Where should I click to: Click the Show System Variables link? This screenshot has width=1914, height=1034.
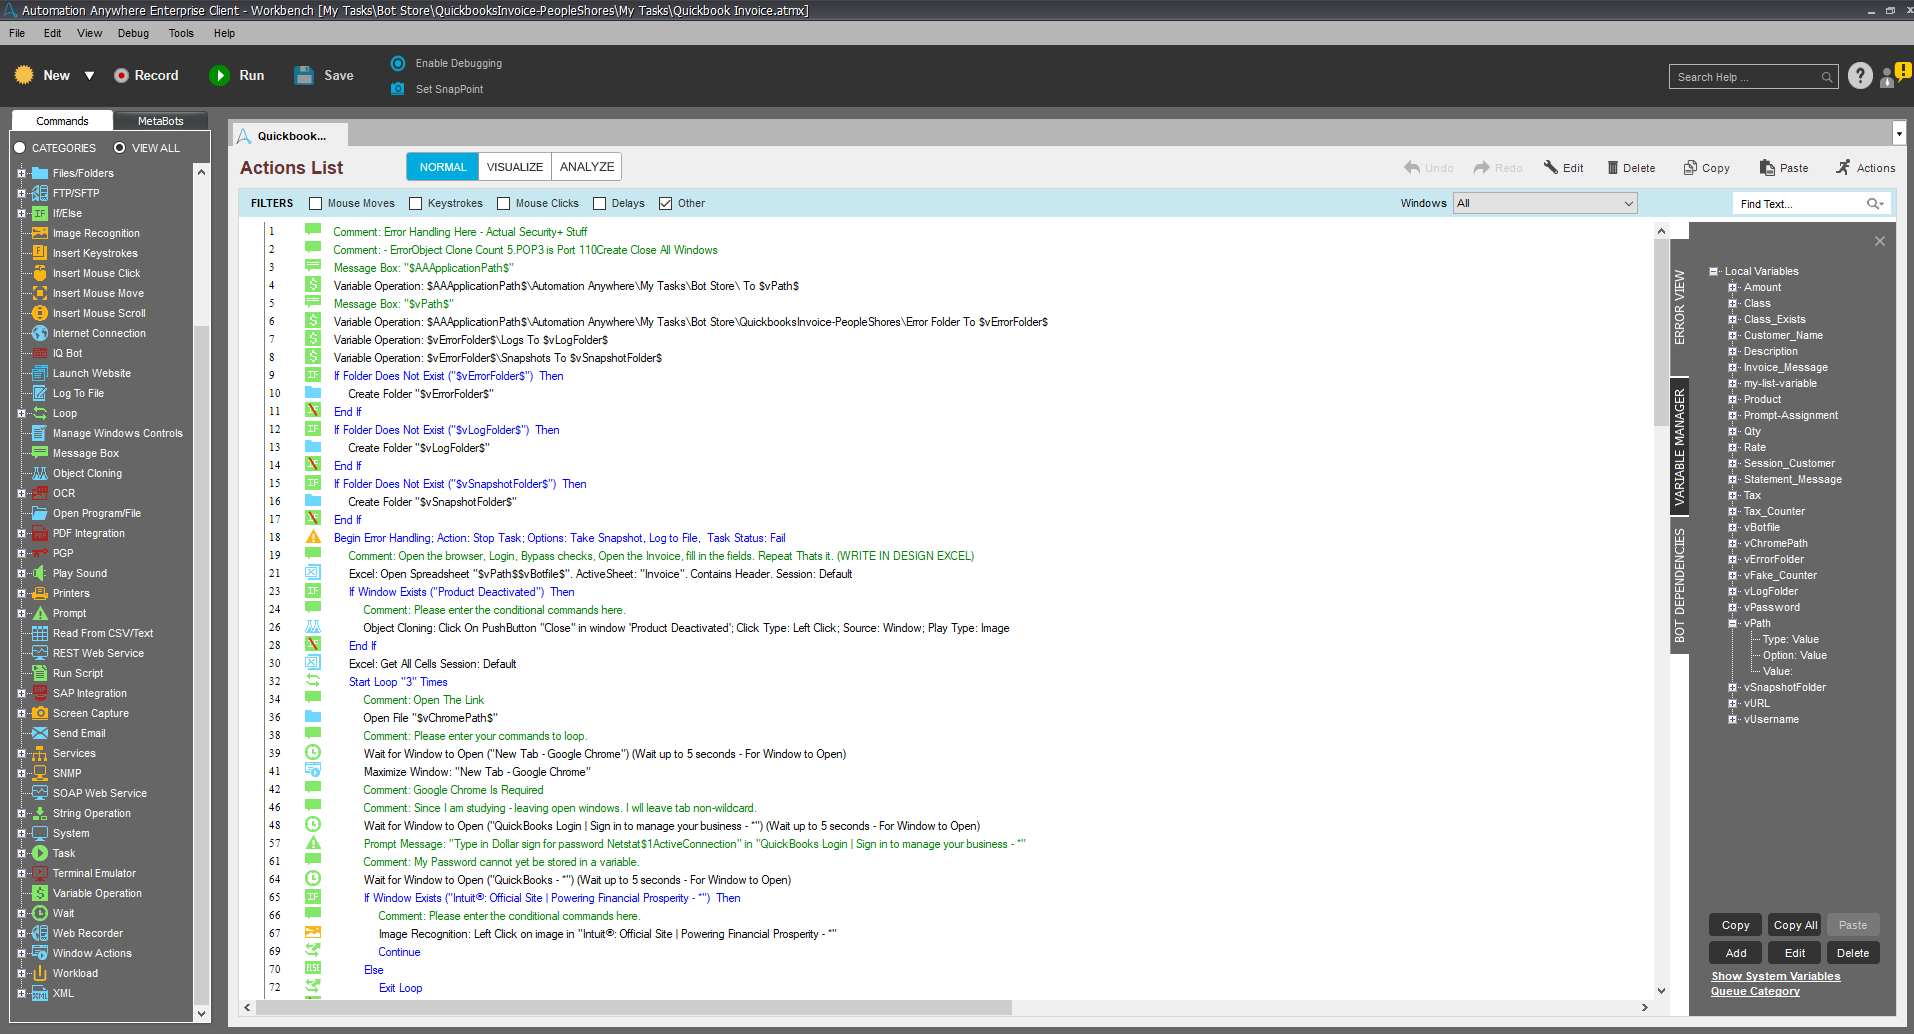(x=1775, y=976)
